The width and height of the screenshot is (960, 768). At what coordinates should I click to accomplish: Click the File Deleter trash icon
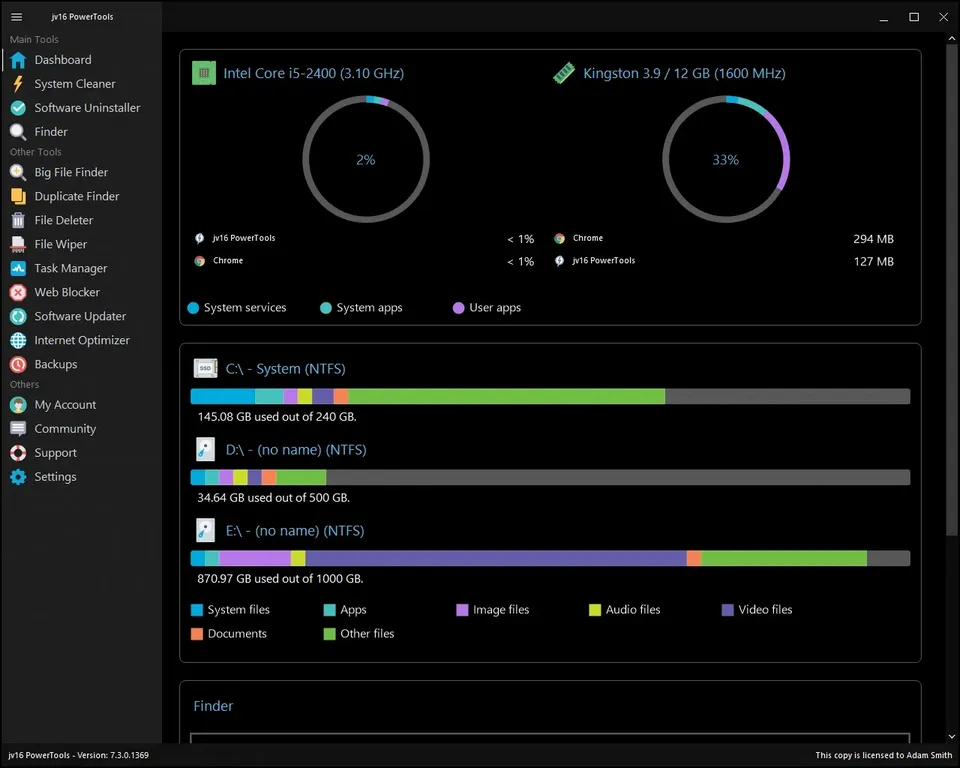pos(18,220)
